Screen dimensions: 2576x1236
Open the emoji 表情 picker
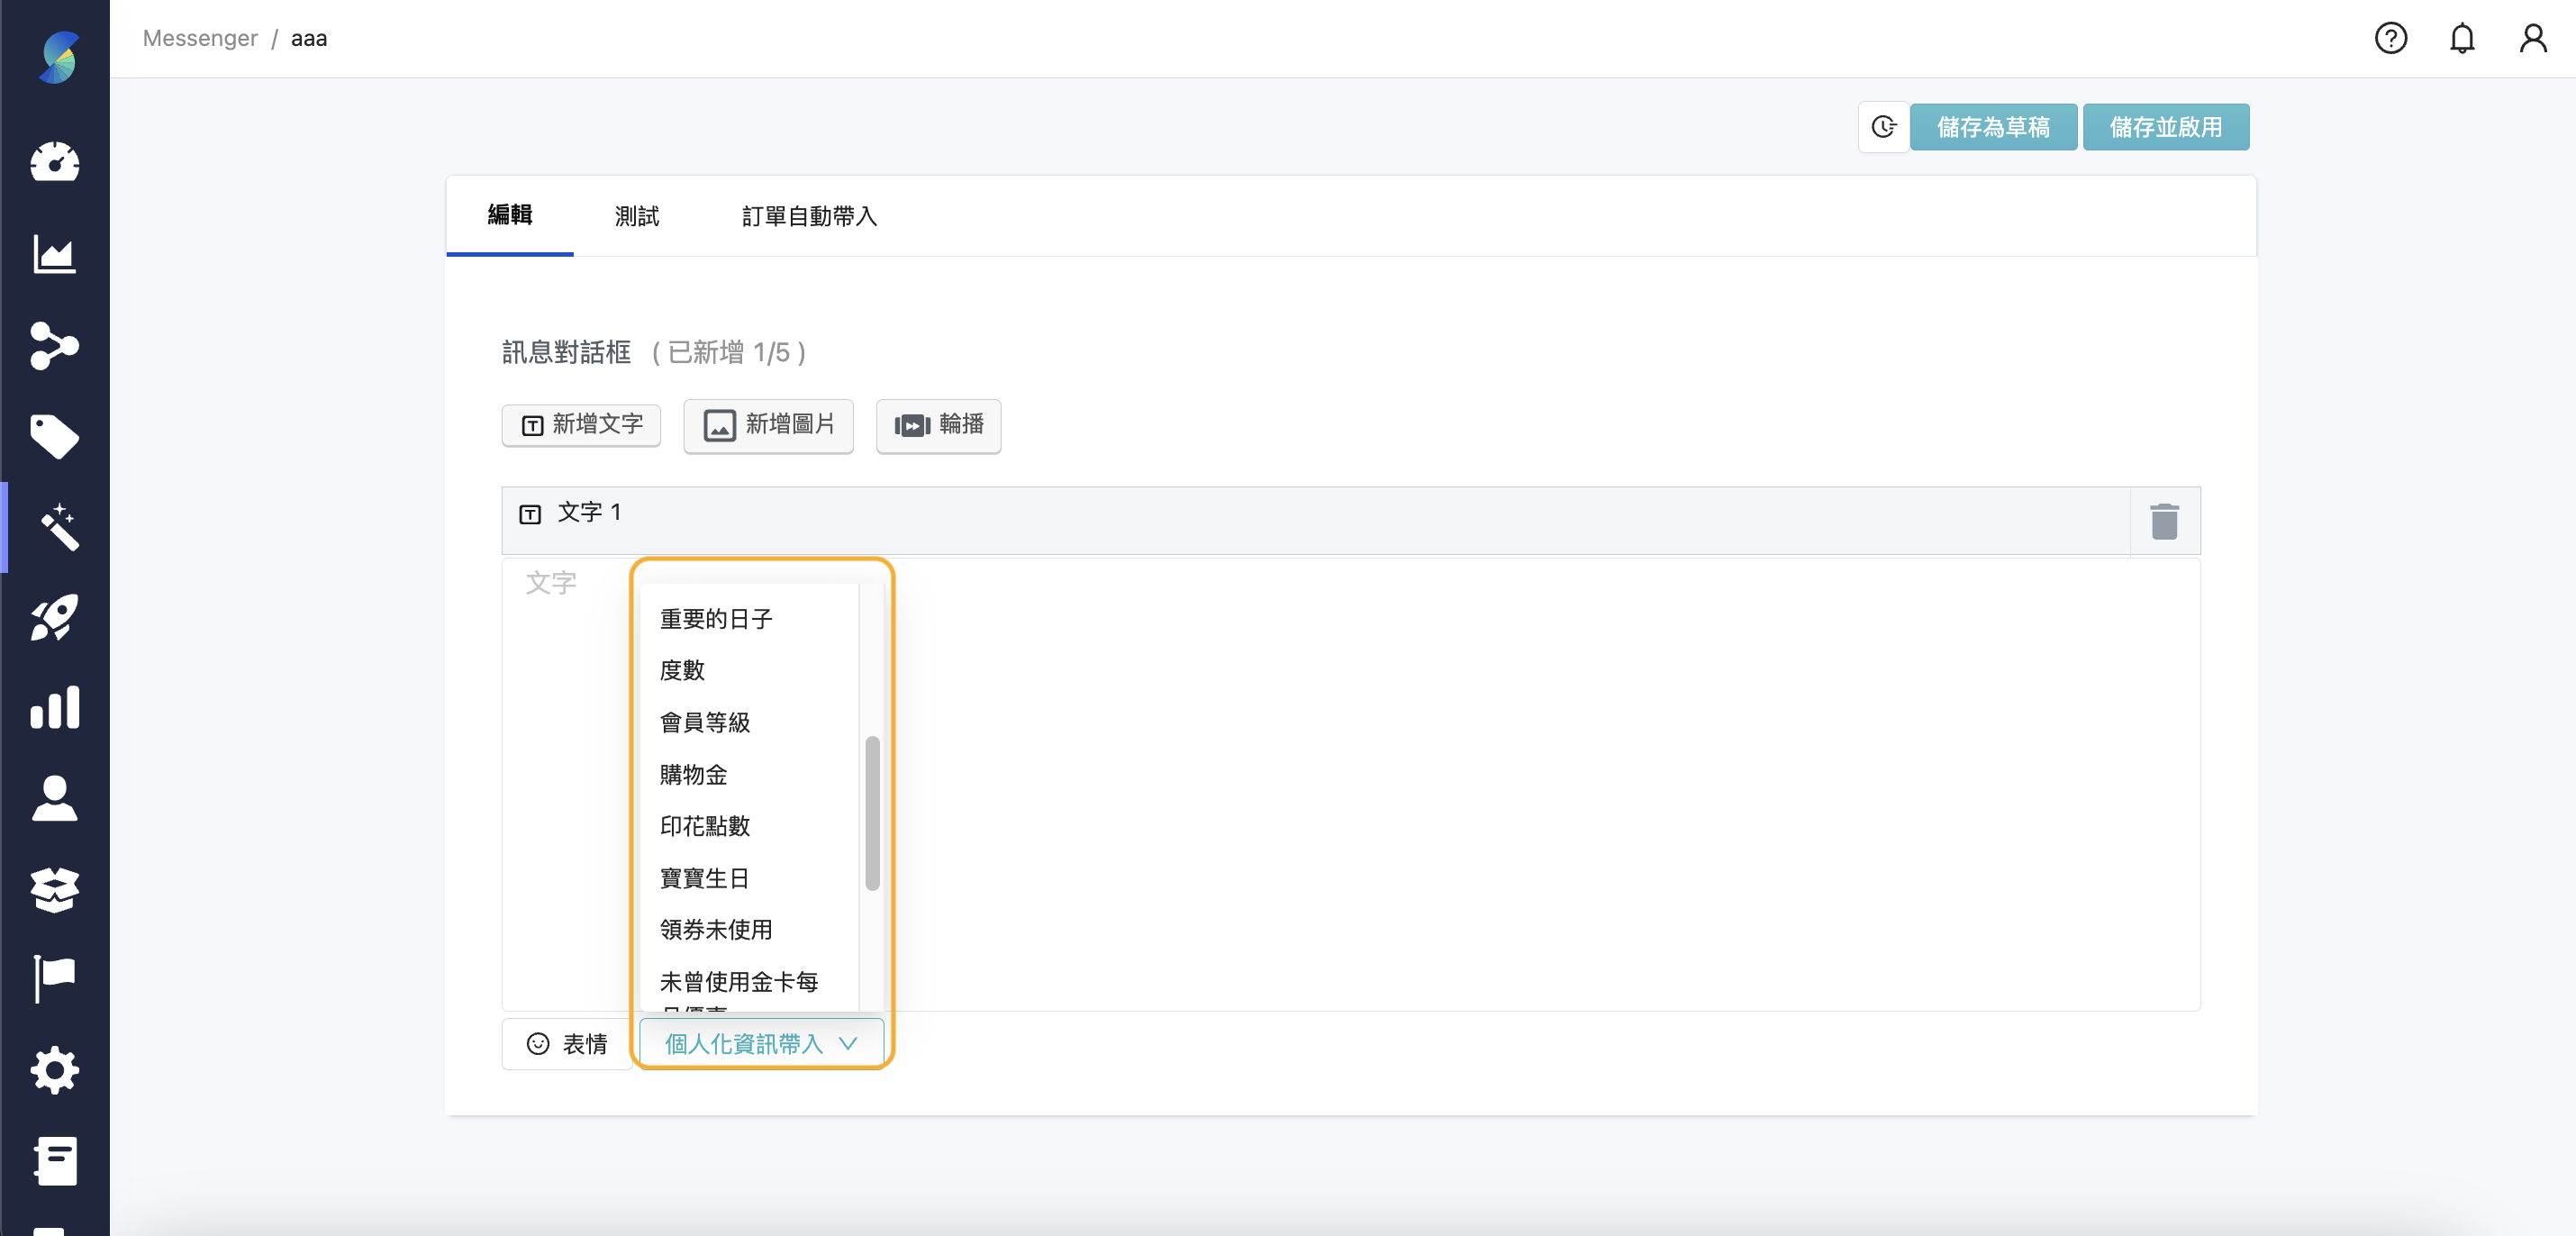(567, 1043)
